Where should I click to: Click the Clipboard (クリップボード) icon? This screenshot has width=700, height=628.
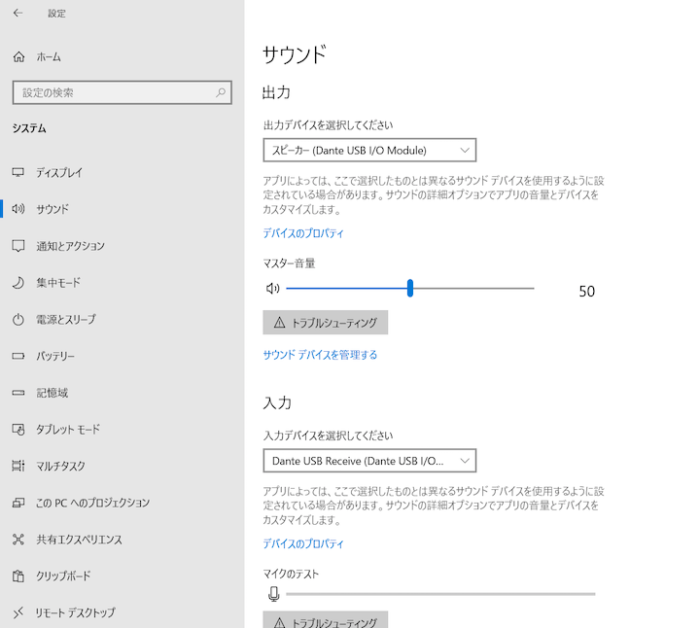18,576
